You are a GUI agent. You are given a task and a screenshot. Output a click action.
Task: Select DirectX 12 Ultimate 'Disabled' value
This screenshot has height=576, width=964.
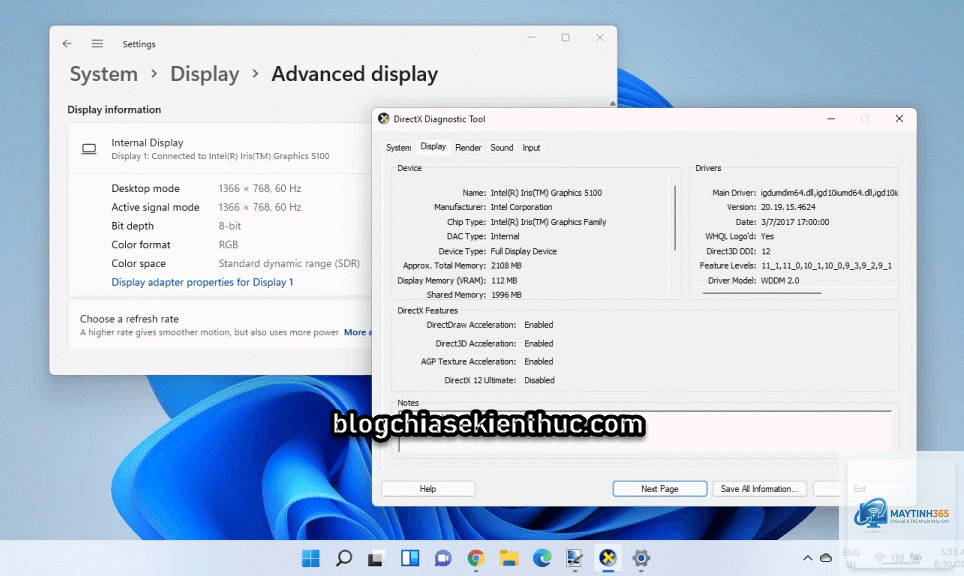coord(539,381)
